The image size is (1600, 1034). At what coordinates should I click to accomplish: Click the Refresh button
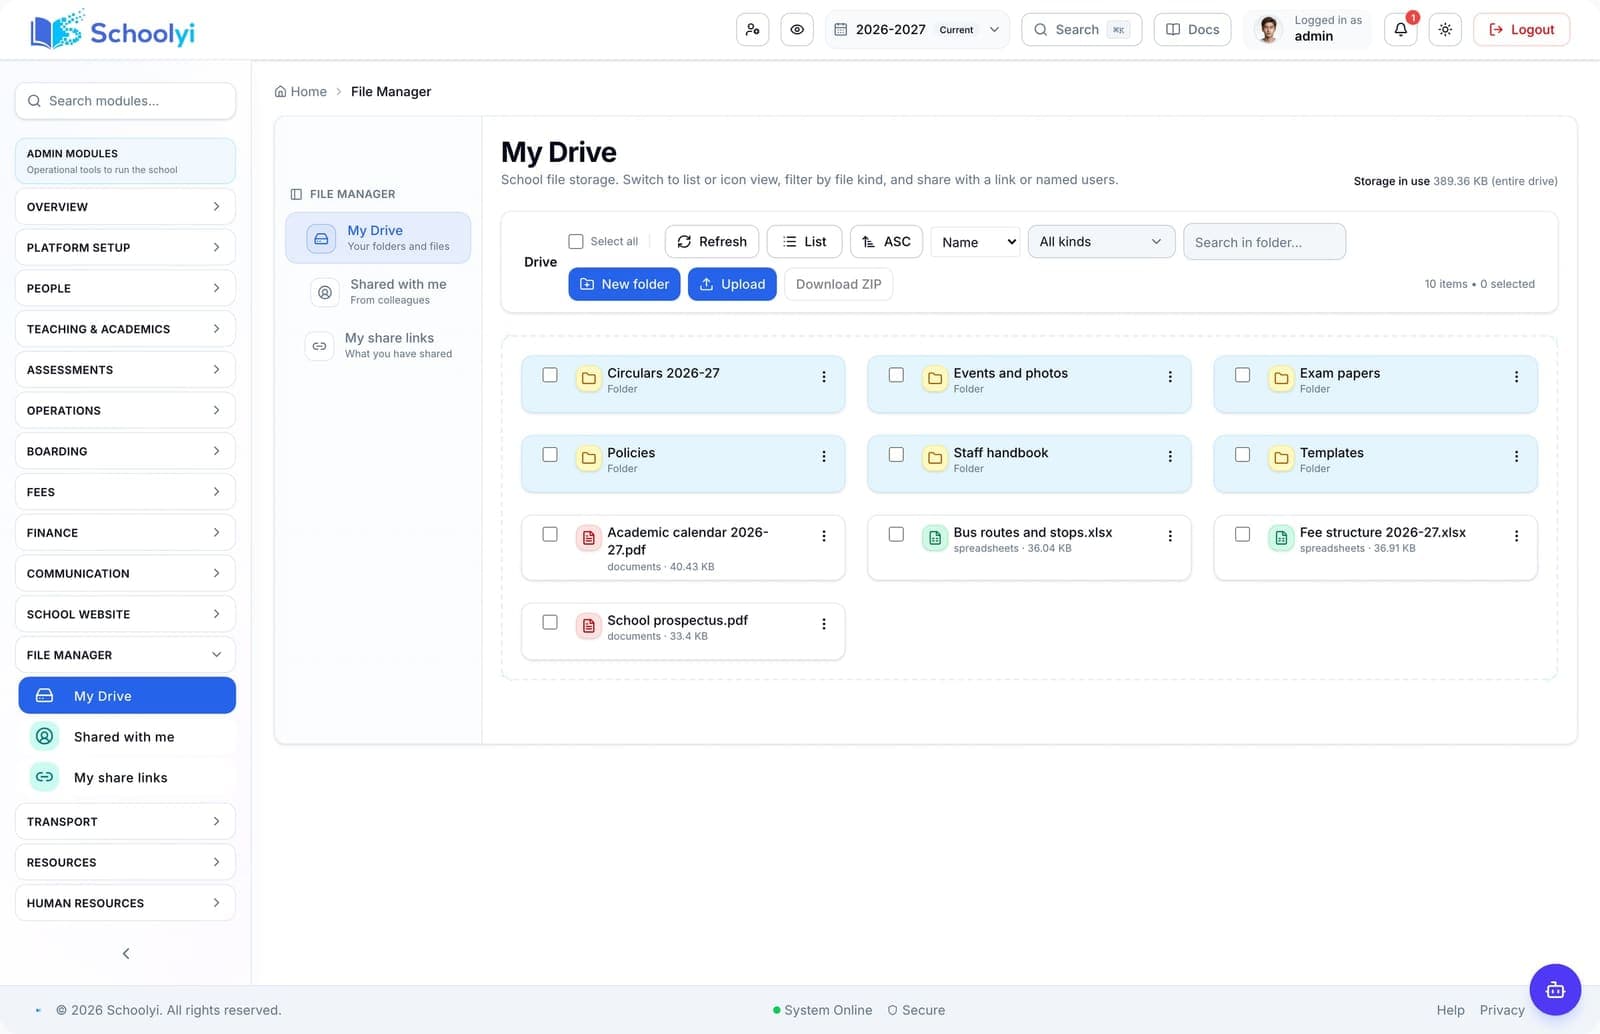point(712,241)
